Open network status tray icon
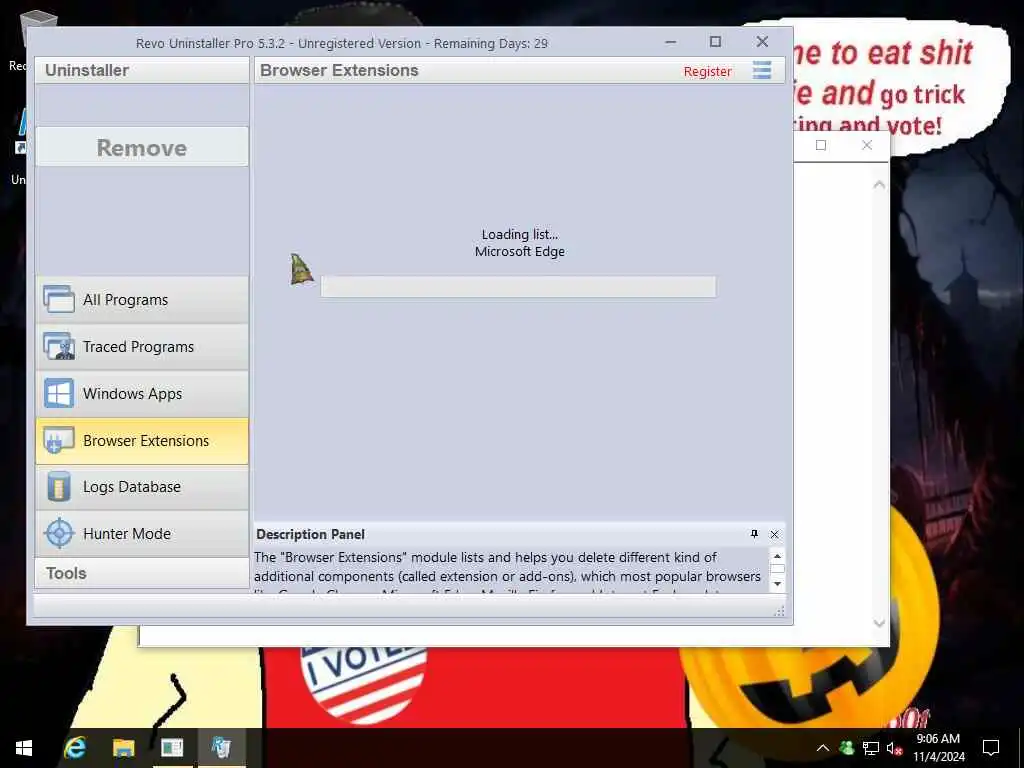 [871, 748]
